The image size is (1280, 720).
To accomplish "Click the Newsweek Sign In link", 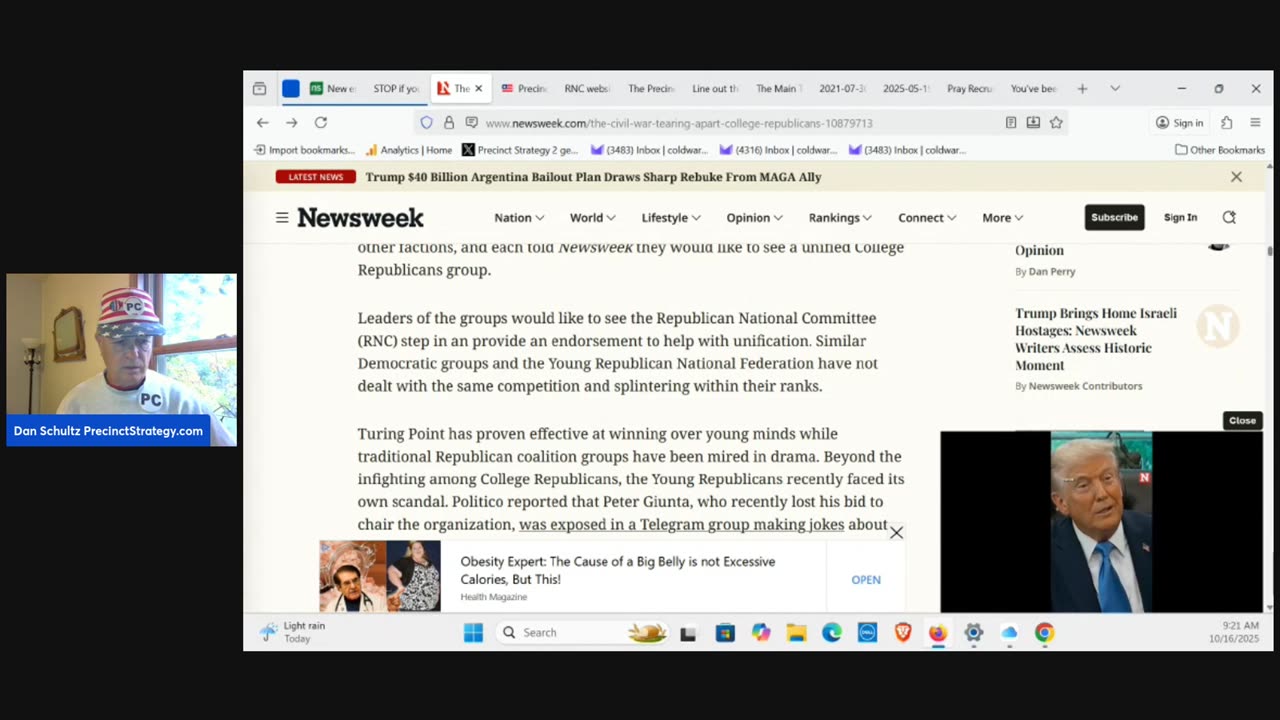I will pyautogui.click(x=1180, y=217).
